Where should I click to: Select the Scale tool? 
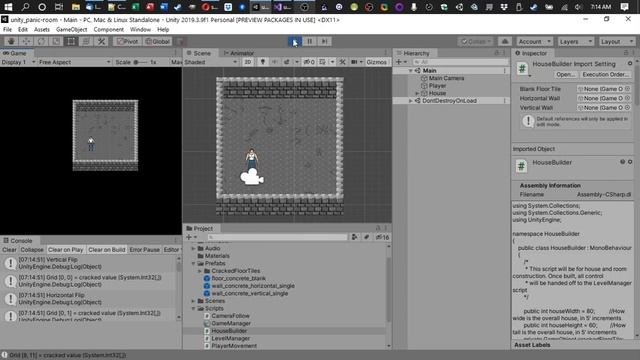pos(56,41)
